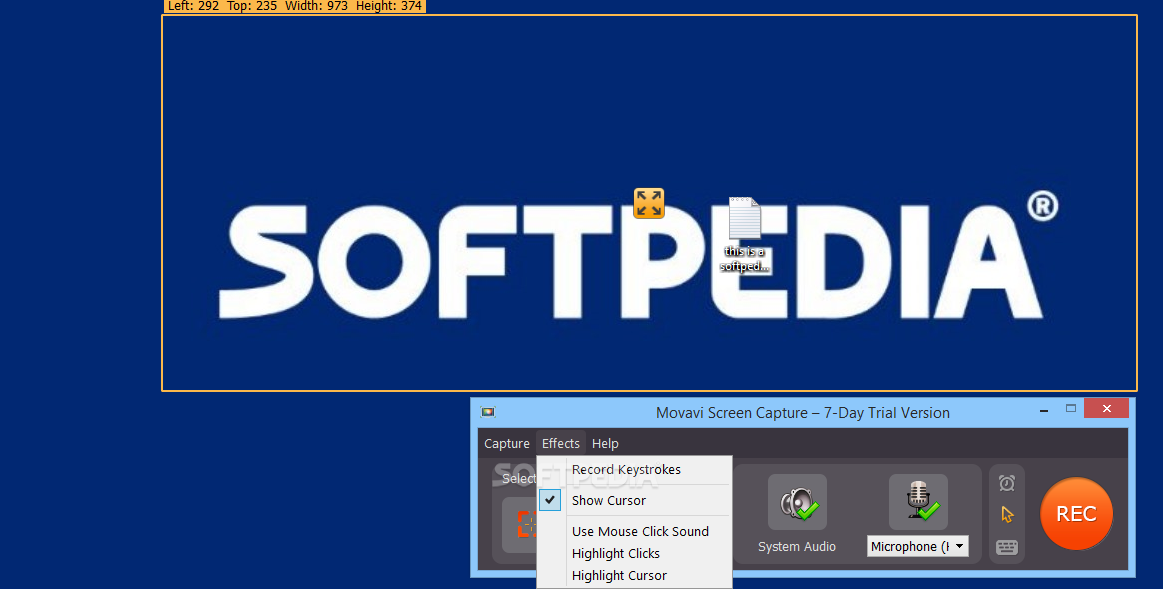Image resolution: width=1163 pixels, height=589 pixels.
Task: Toggle the cursor effects arrow icon
Action: click(x=1006, y=514)
